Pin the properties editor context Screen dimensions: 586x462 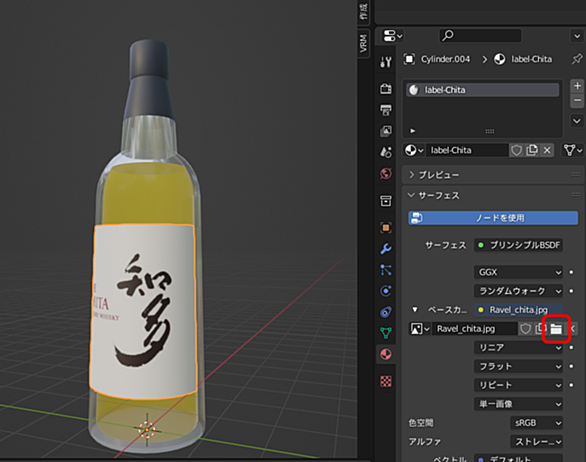(577, 59)
